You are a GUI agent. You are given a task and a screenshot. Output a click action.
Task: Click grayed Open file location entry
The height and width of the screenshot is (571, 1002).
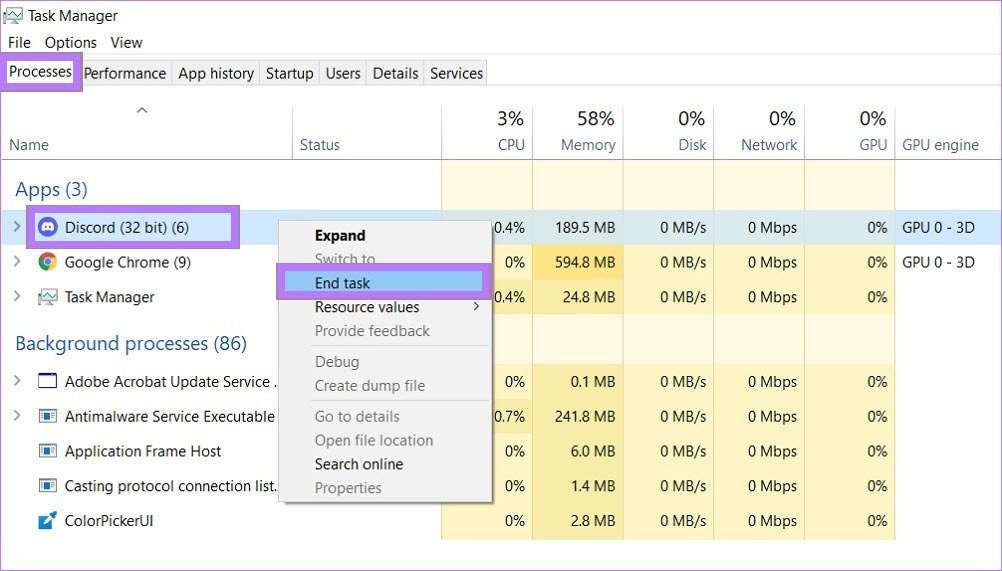coord(385,440)
